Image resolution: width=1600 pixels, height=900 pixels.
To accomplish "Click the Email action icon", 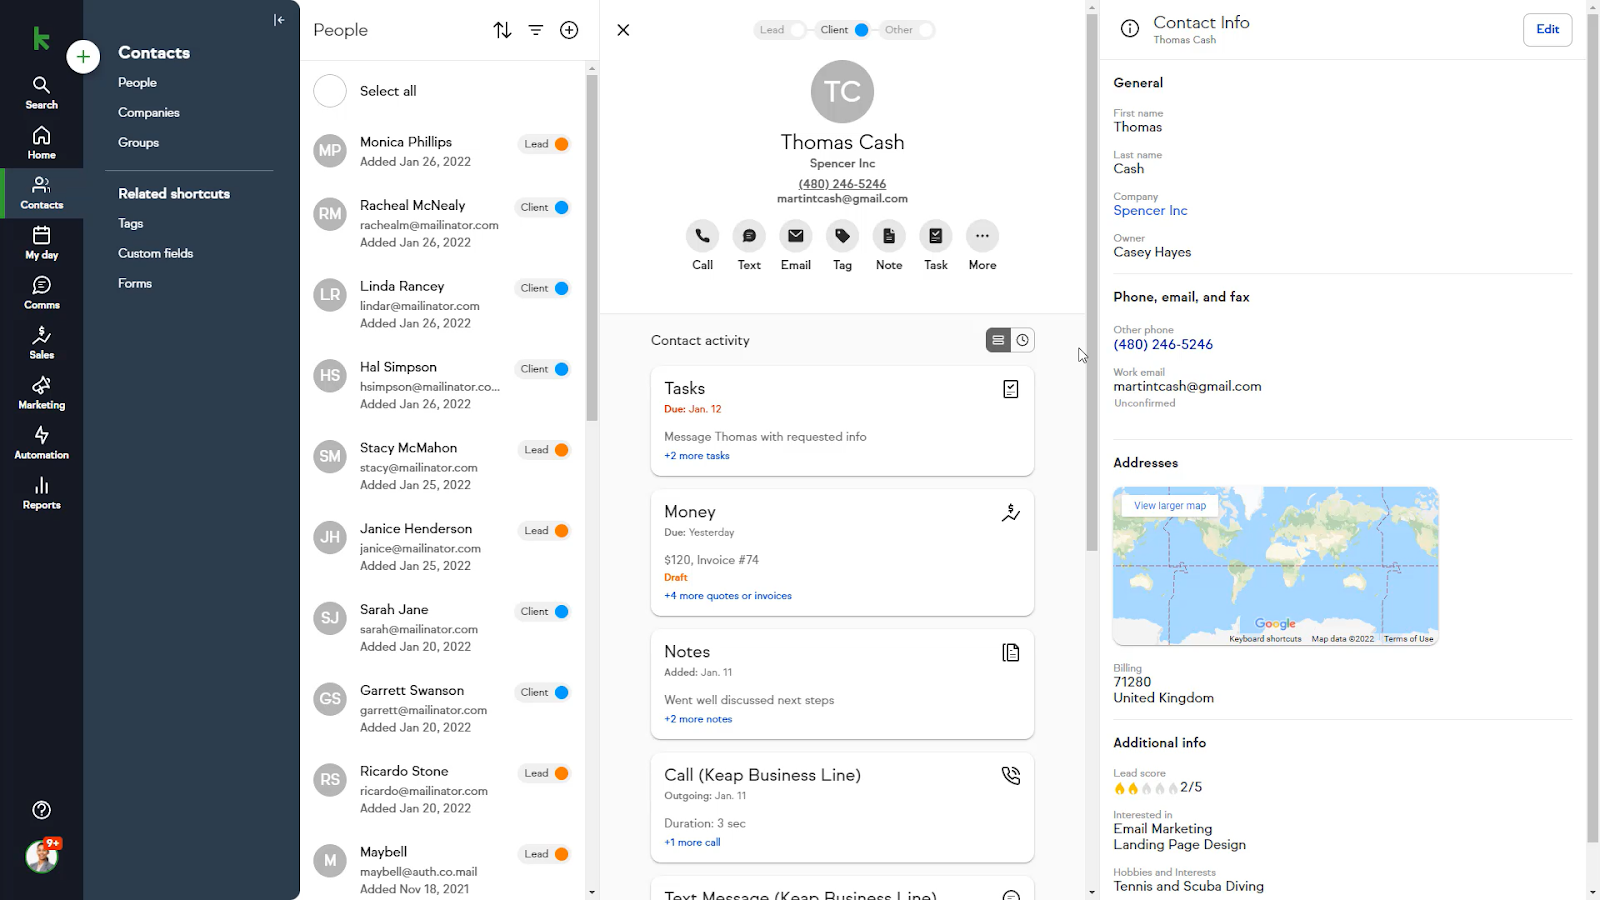I will [795, 236].
